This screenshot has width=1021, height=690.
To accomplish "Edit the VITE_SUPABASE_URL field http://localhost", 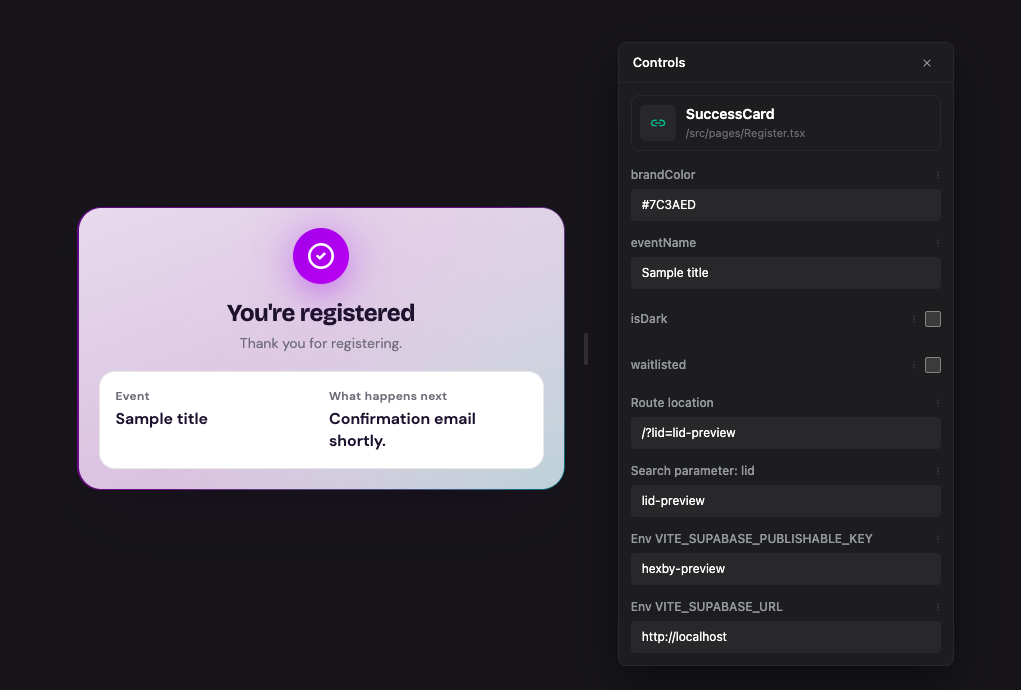I will 785,637.
